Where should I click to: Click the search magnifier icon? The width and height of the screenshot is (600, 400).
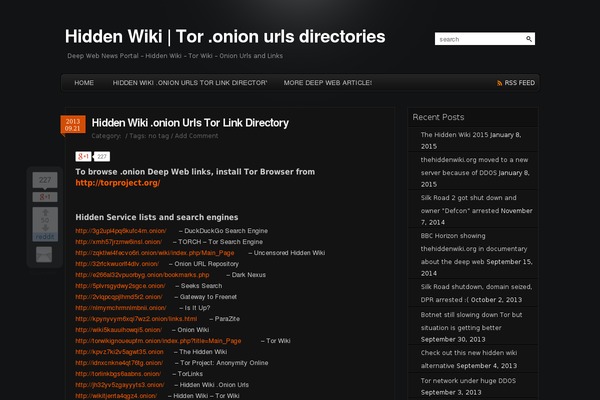click(528, 39)
